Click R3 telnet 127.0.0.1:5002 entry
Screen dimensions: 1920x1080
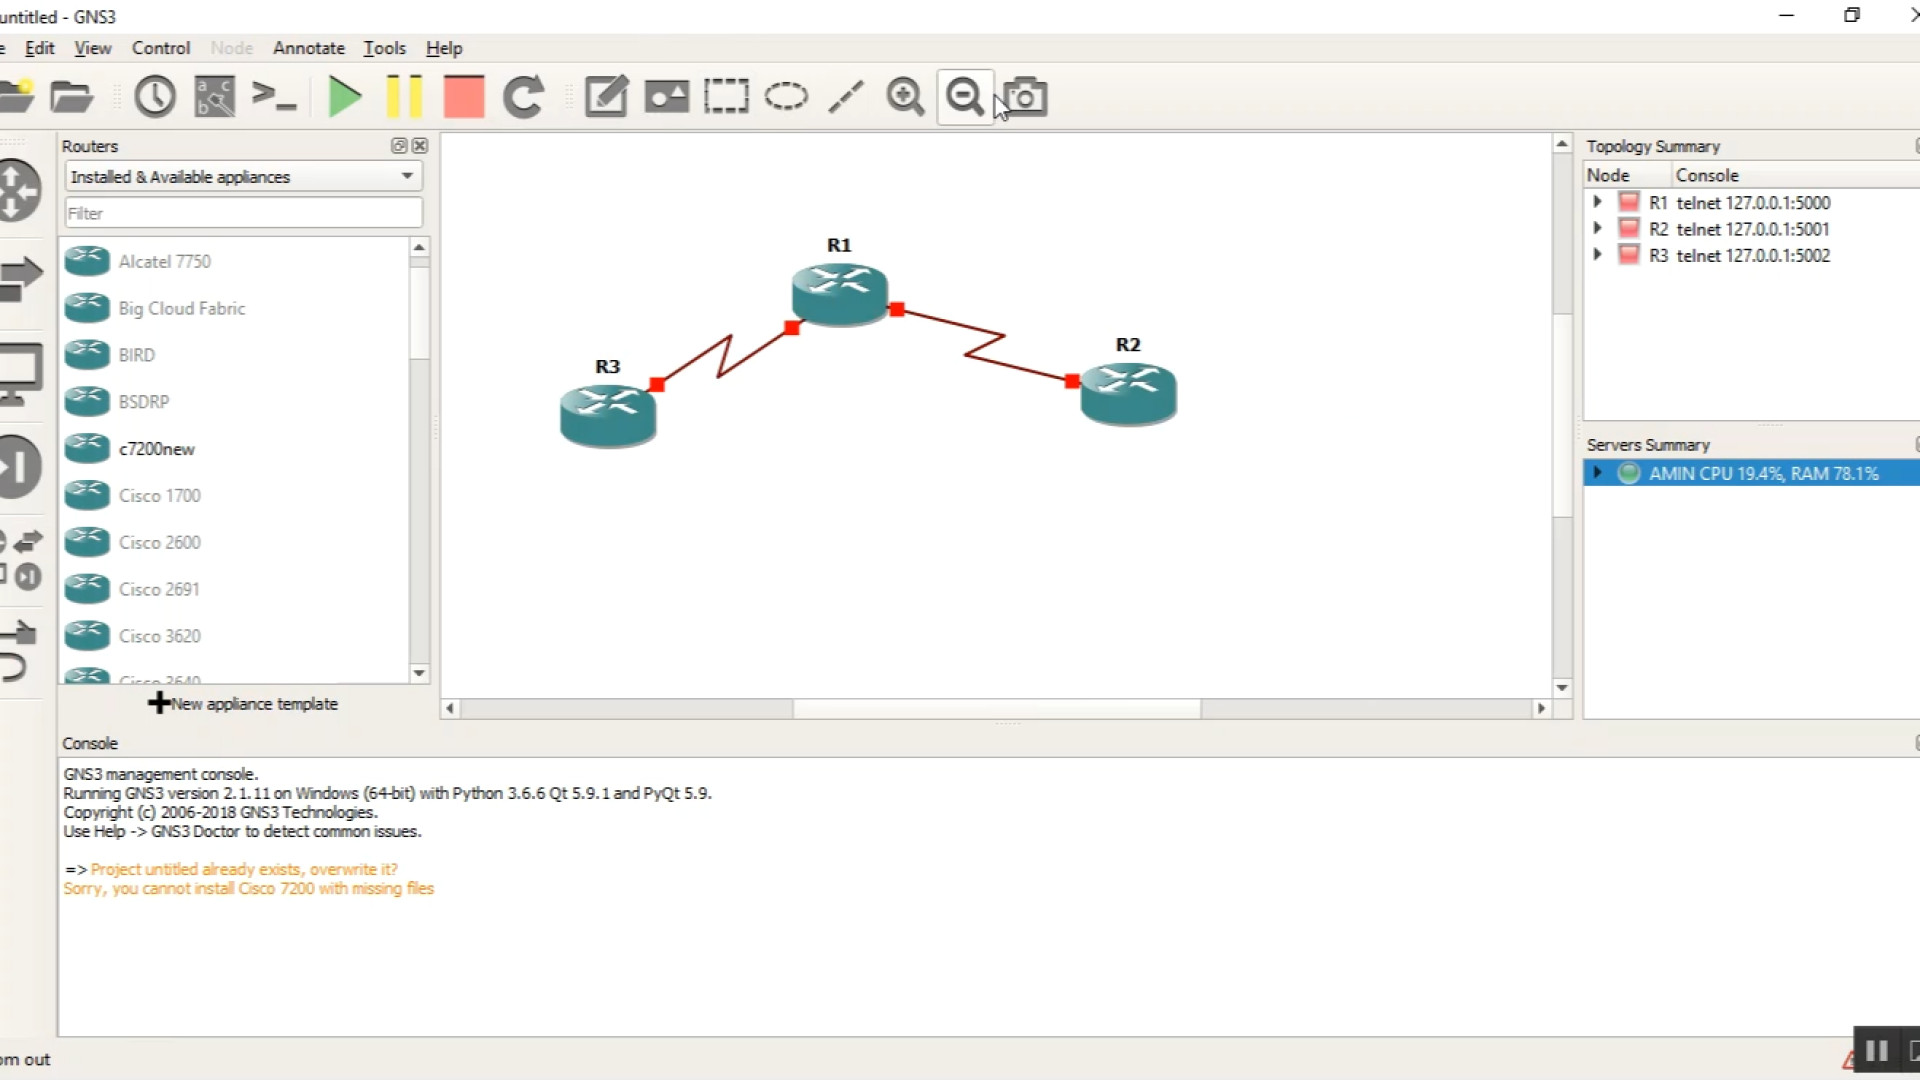tap(1740, 255)
